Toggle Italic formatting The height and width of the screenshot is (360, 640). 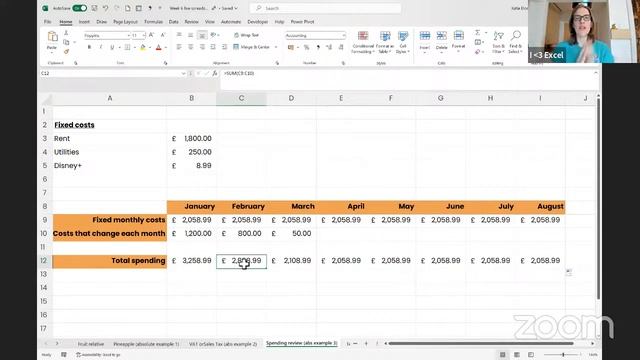click(x=101, y=48)
